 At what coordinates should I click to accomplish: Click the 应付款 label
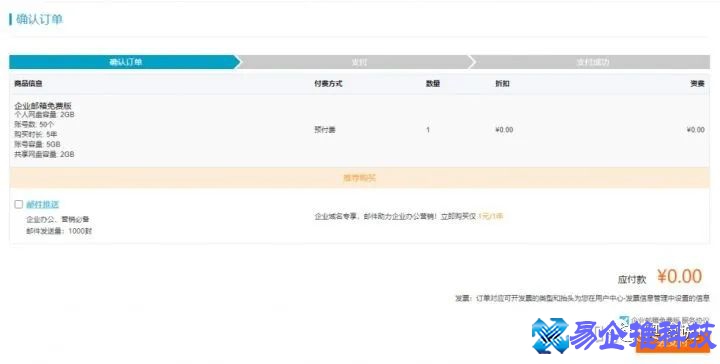[x=632, y=279]
